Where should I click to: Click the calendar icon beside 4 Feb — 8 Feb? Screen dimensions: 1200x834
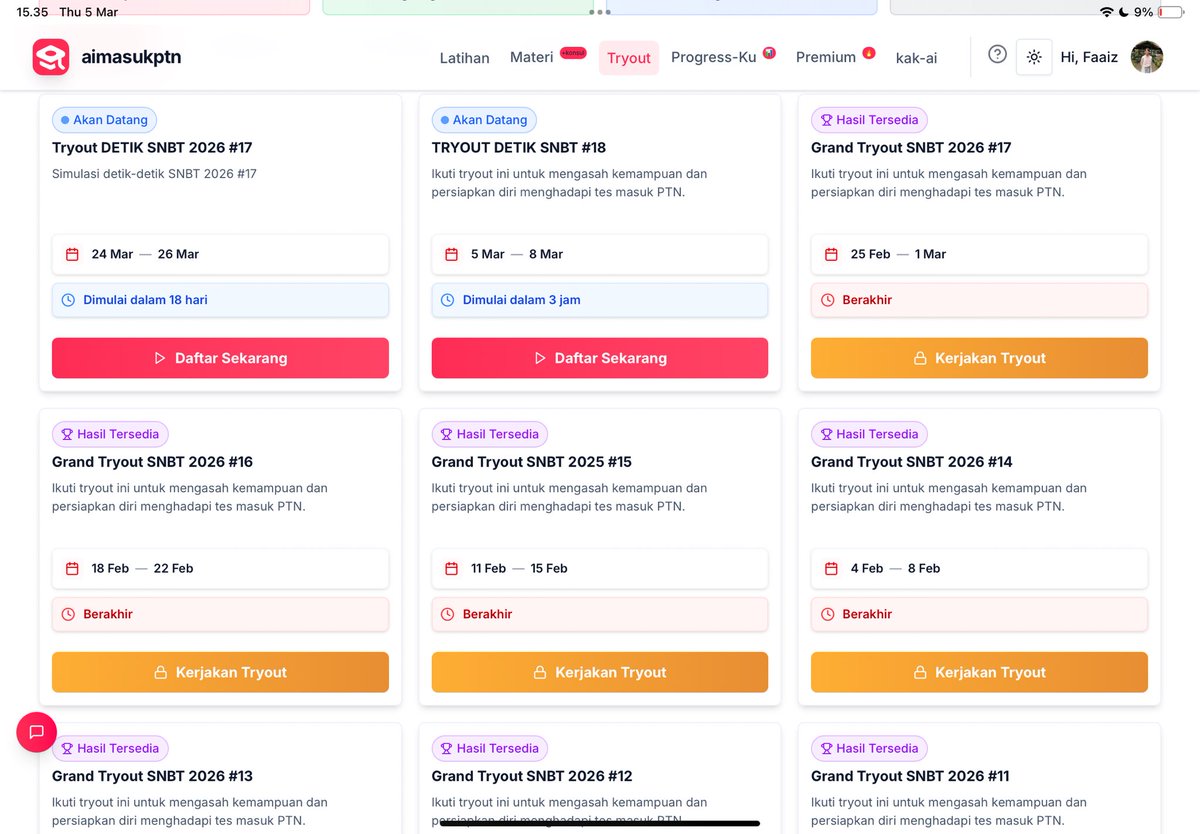[x=831, y=568]
